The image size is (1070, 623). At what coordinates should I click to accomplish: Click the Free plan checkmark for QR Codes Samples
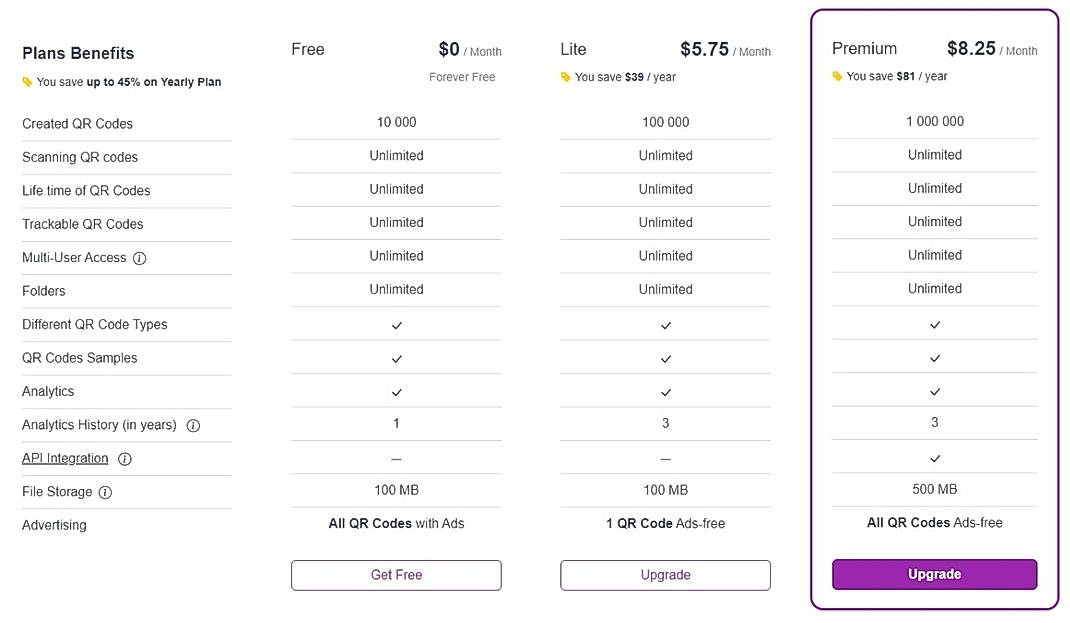pyautogui.click(x=396, y=357)
